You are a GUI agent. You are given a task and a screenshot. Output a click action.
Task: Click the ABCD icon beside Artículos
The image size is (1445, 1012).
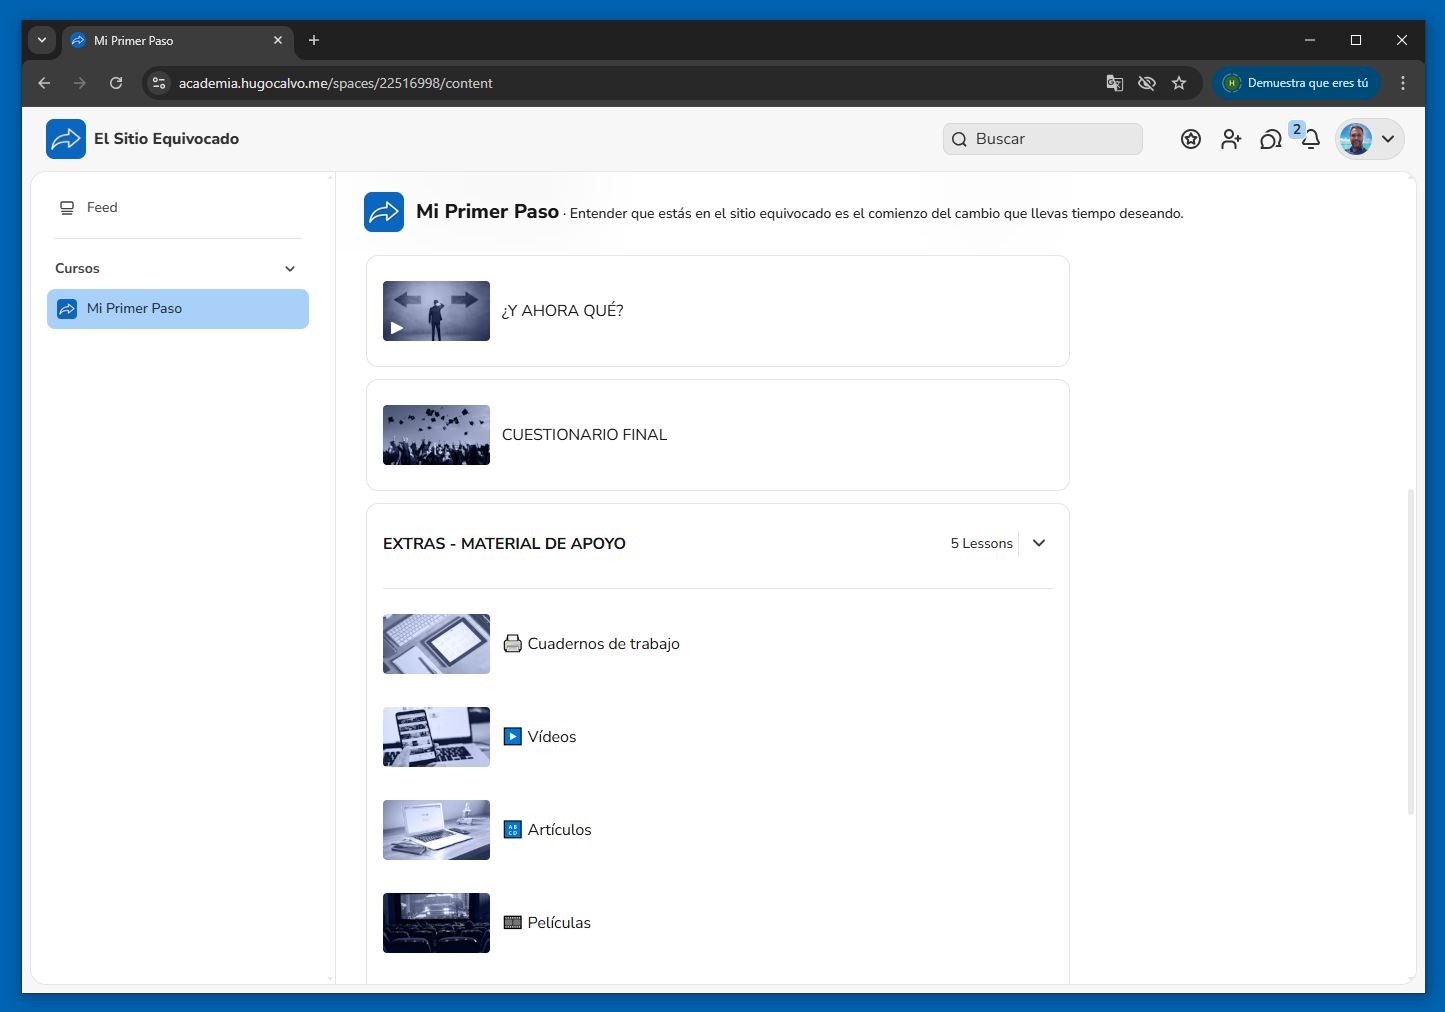pyautogui.click(x=512, y=830)
